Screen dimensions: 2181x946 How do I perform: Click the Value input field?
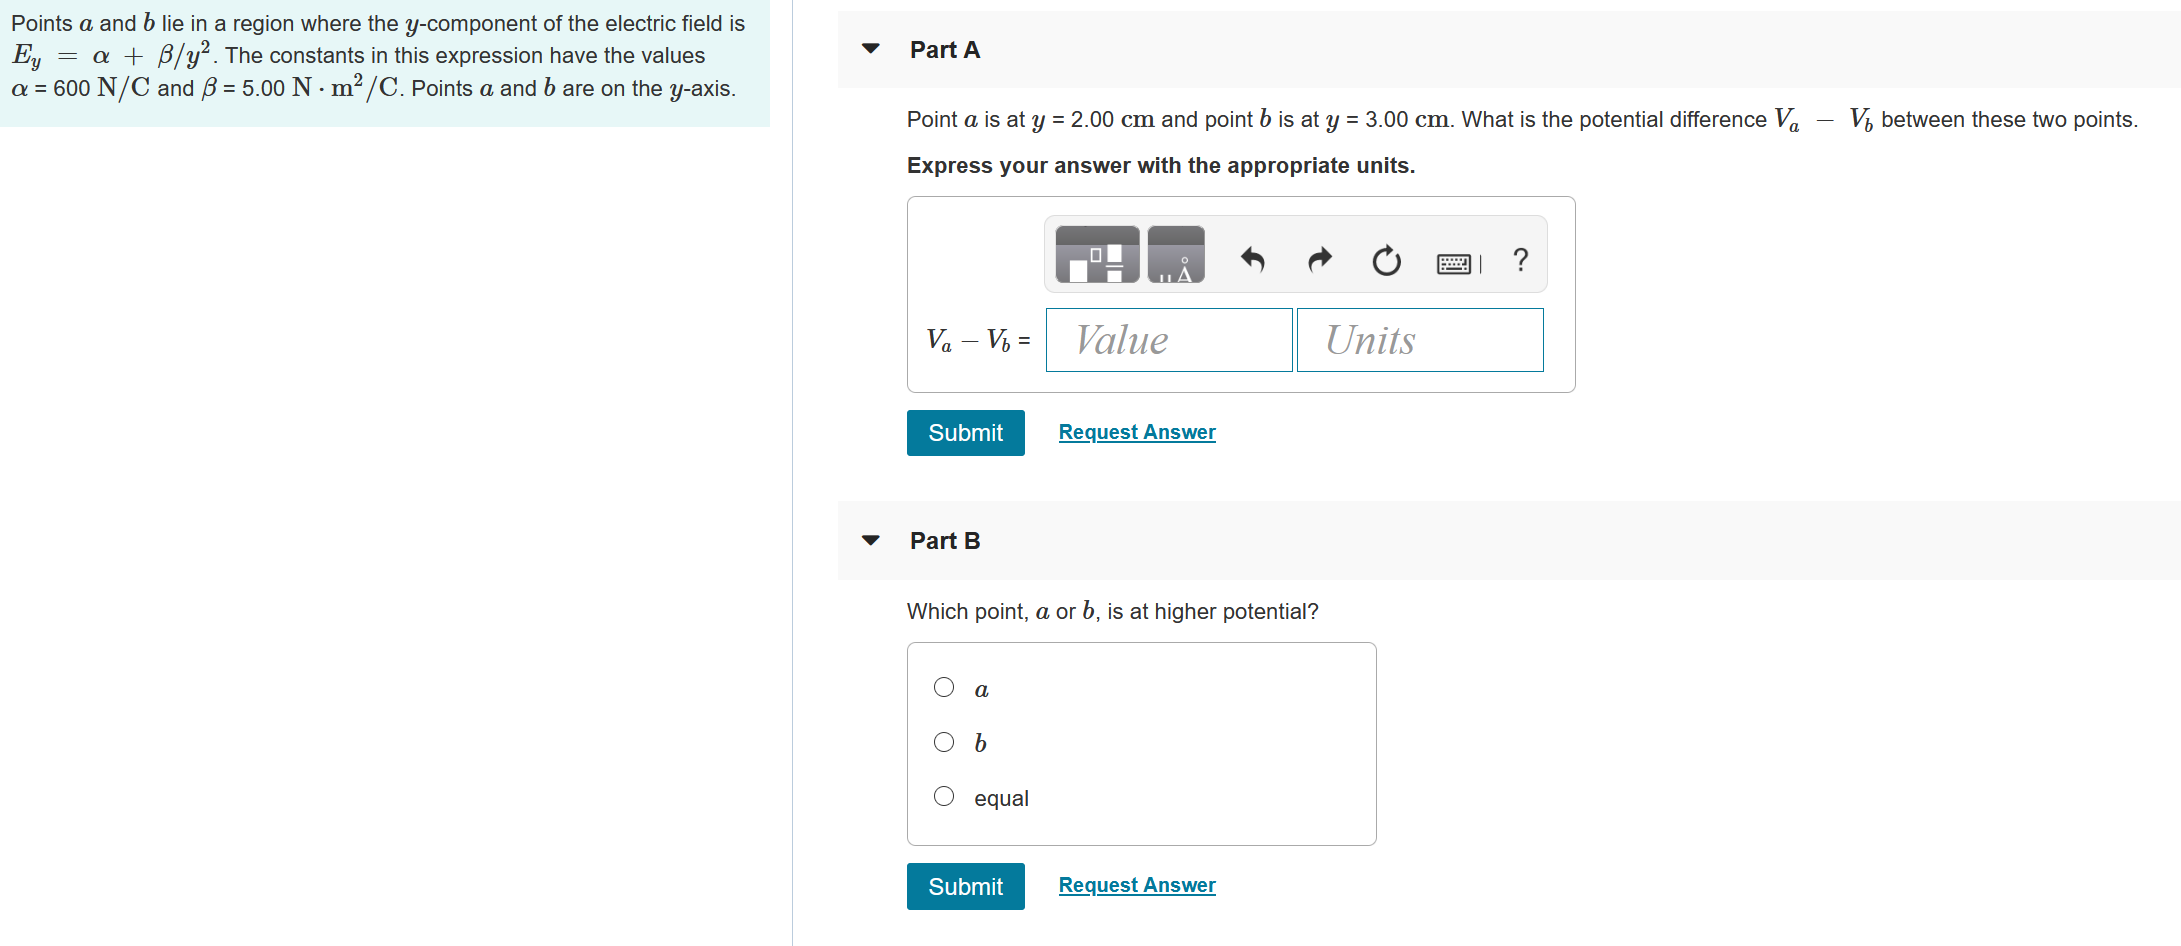(1168, 340)
